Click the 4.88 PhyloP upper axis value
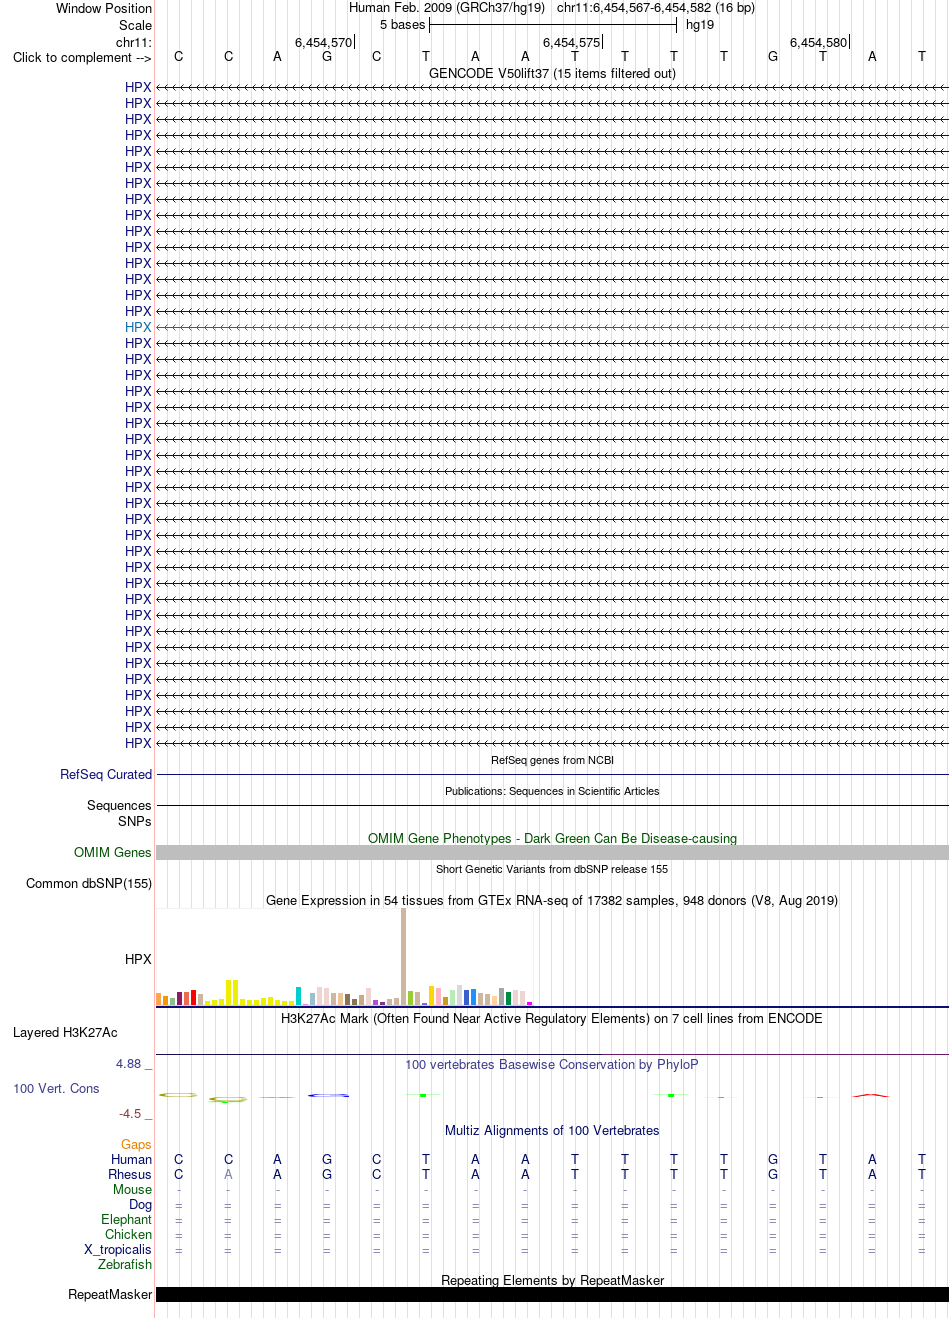This screenshot has width=950, height=1318. (x=128, y=1063)
